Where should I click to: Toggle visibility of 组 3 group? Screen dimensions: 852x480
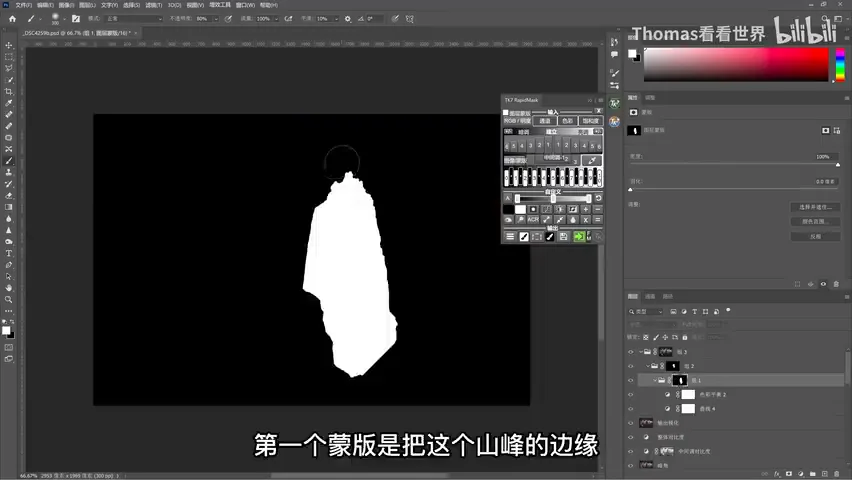[x=631, y=352]
